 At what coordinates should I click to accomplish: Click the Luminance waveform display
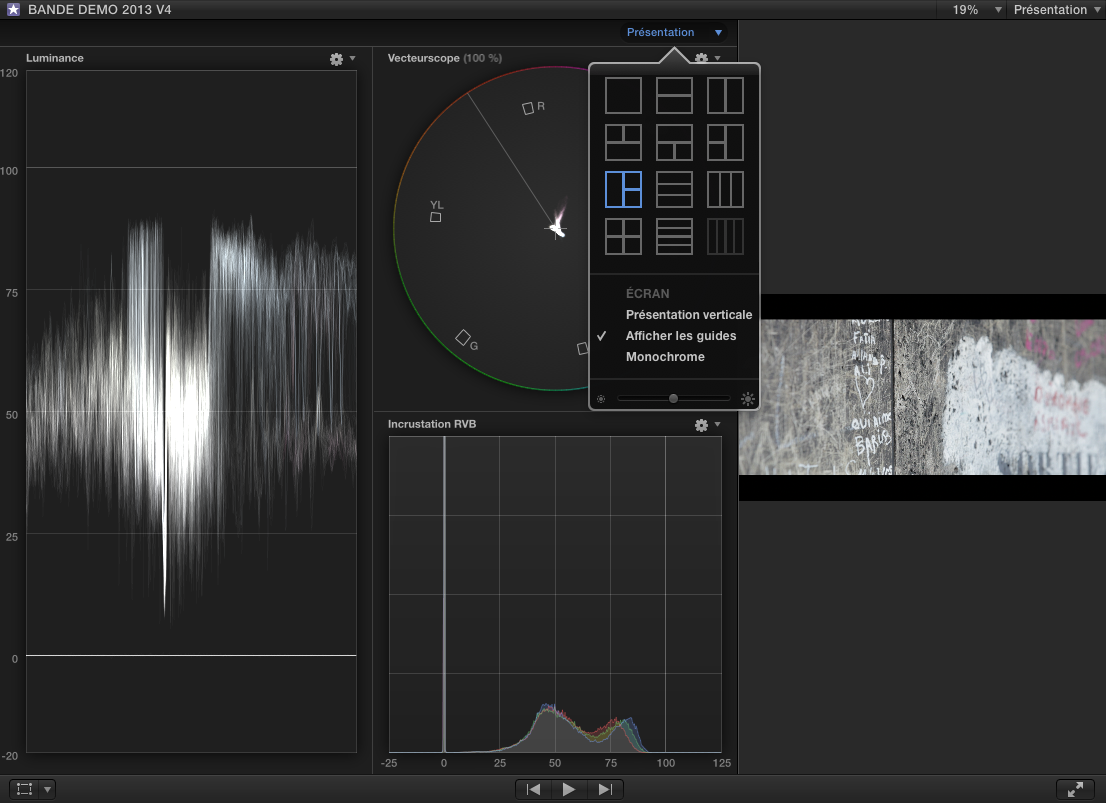191,411
